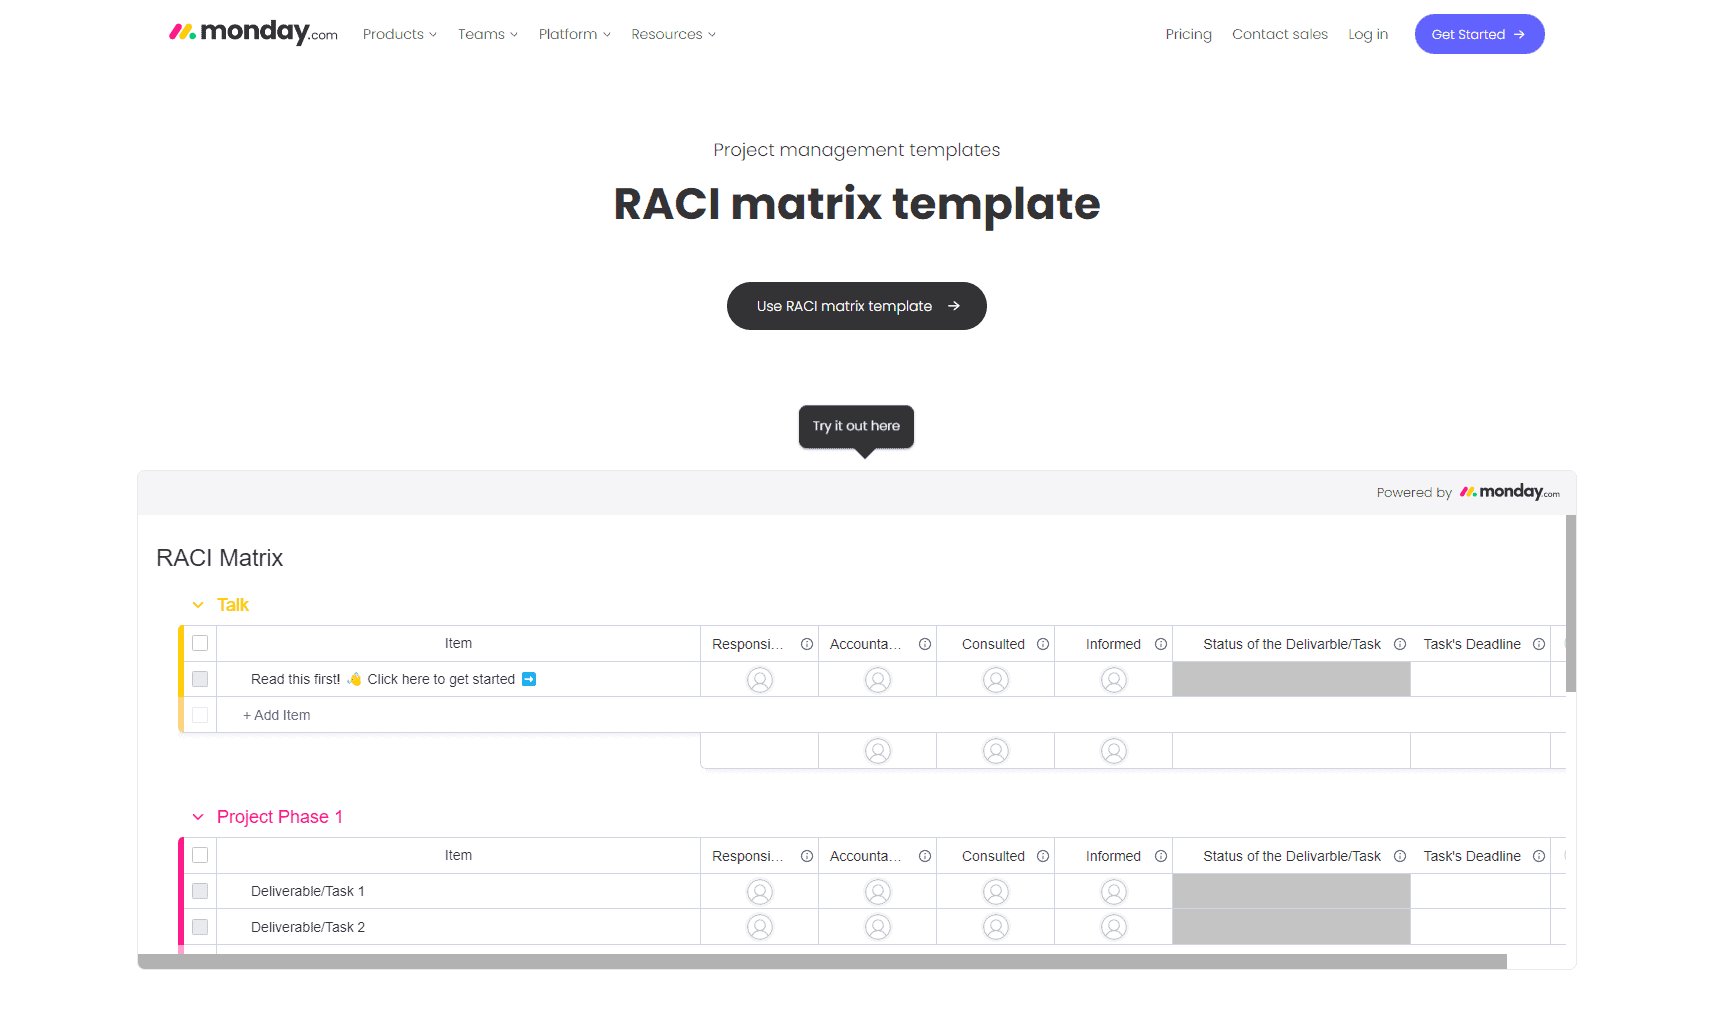Click the person avatar under Informed for Deliverable/Task 1
Image resolution: width=1718 pixels, height=1030 pixels.
pyautogui.click(x=1113, y=891)
